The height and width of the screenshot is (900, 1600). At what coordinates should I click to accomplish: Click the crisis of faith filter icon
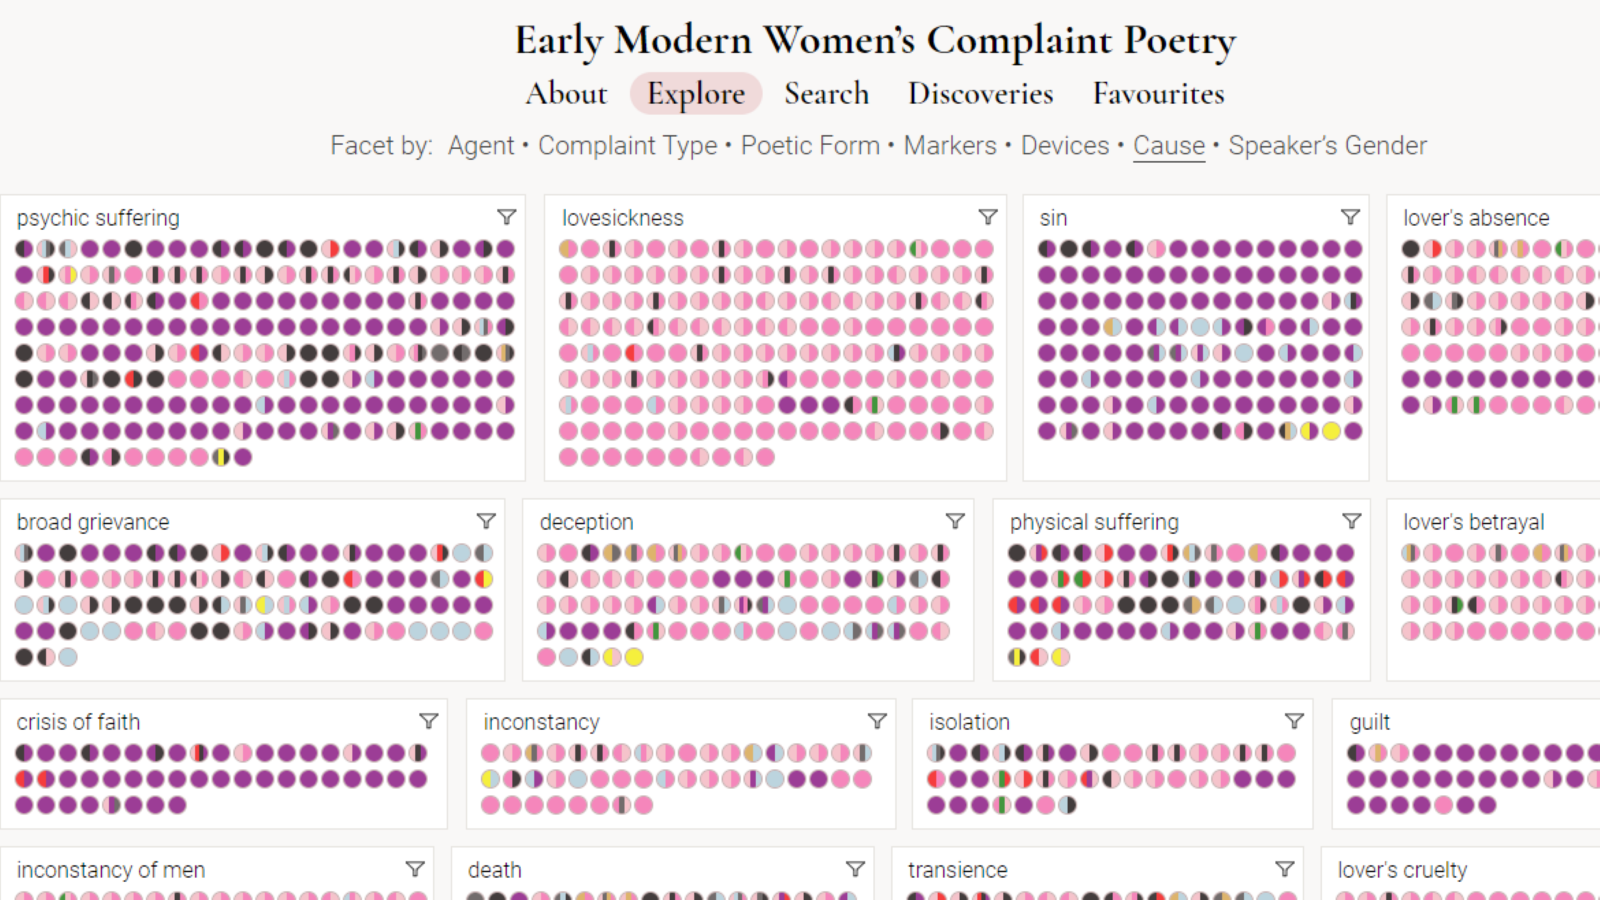click(429, 721)
